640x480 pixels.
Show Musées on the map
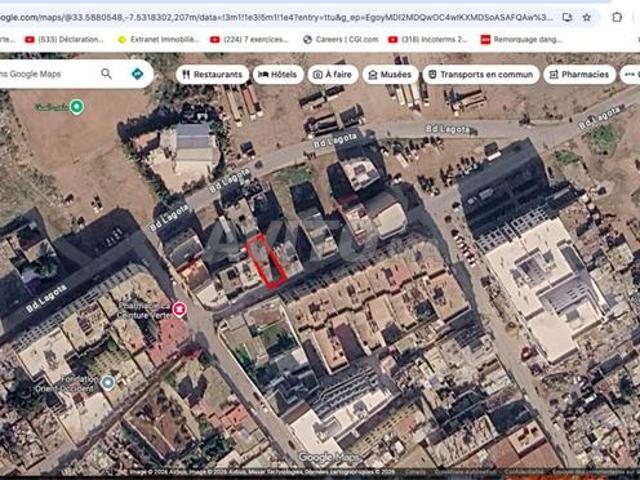pyautogui.click(x=390, y=75)
